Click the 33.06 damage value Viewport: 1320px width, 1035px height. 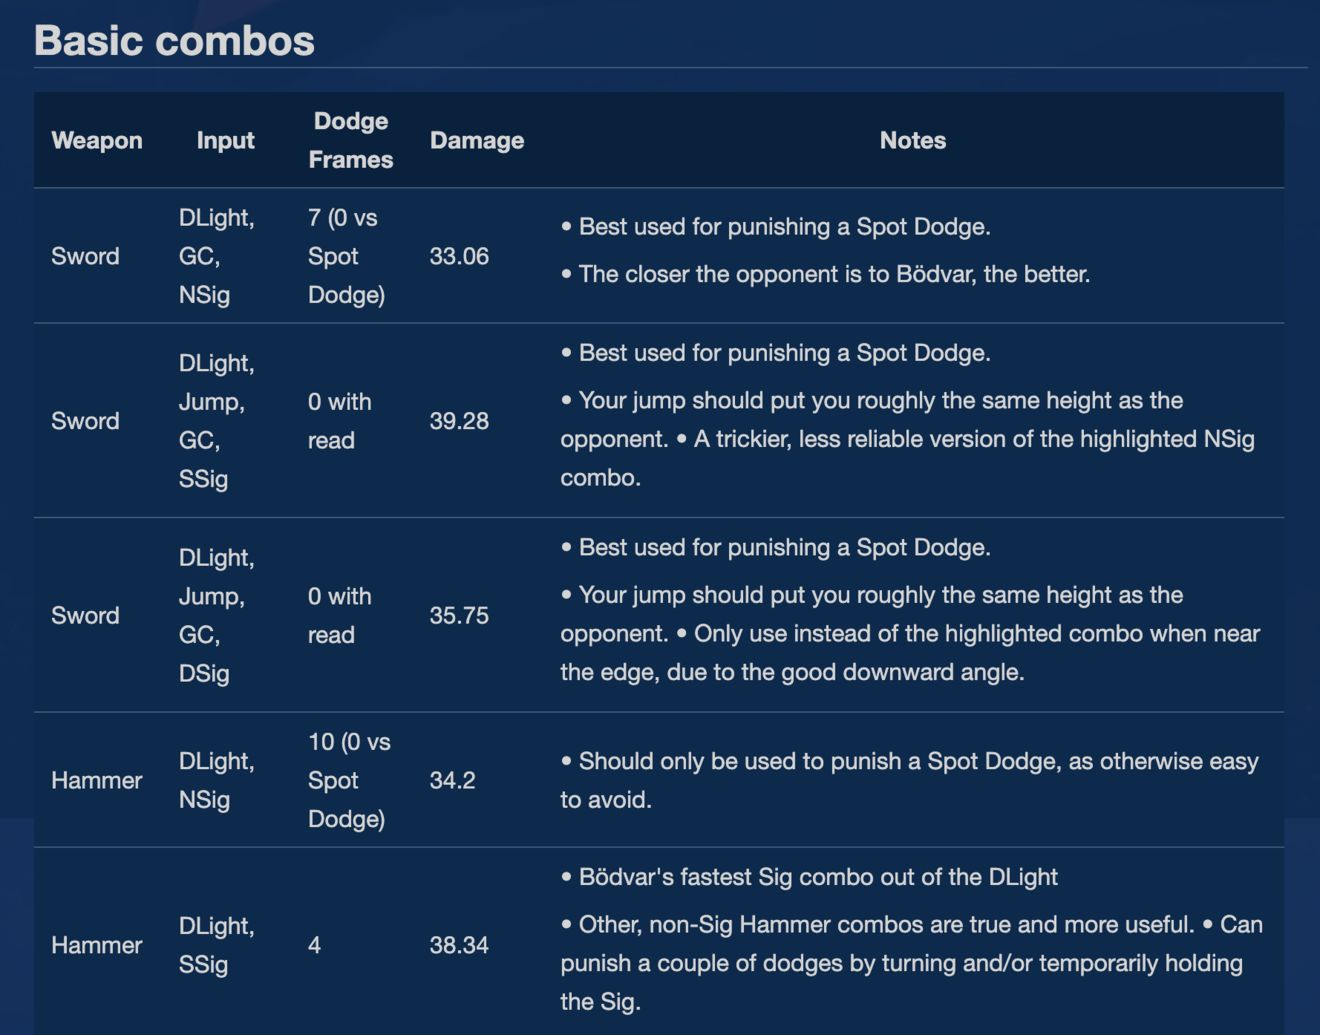459,256
